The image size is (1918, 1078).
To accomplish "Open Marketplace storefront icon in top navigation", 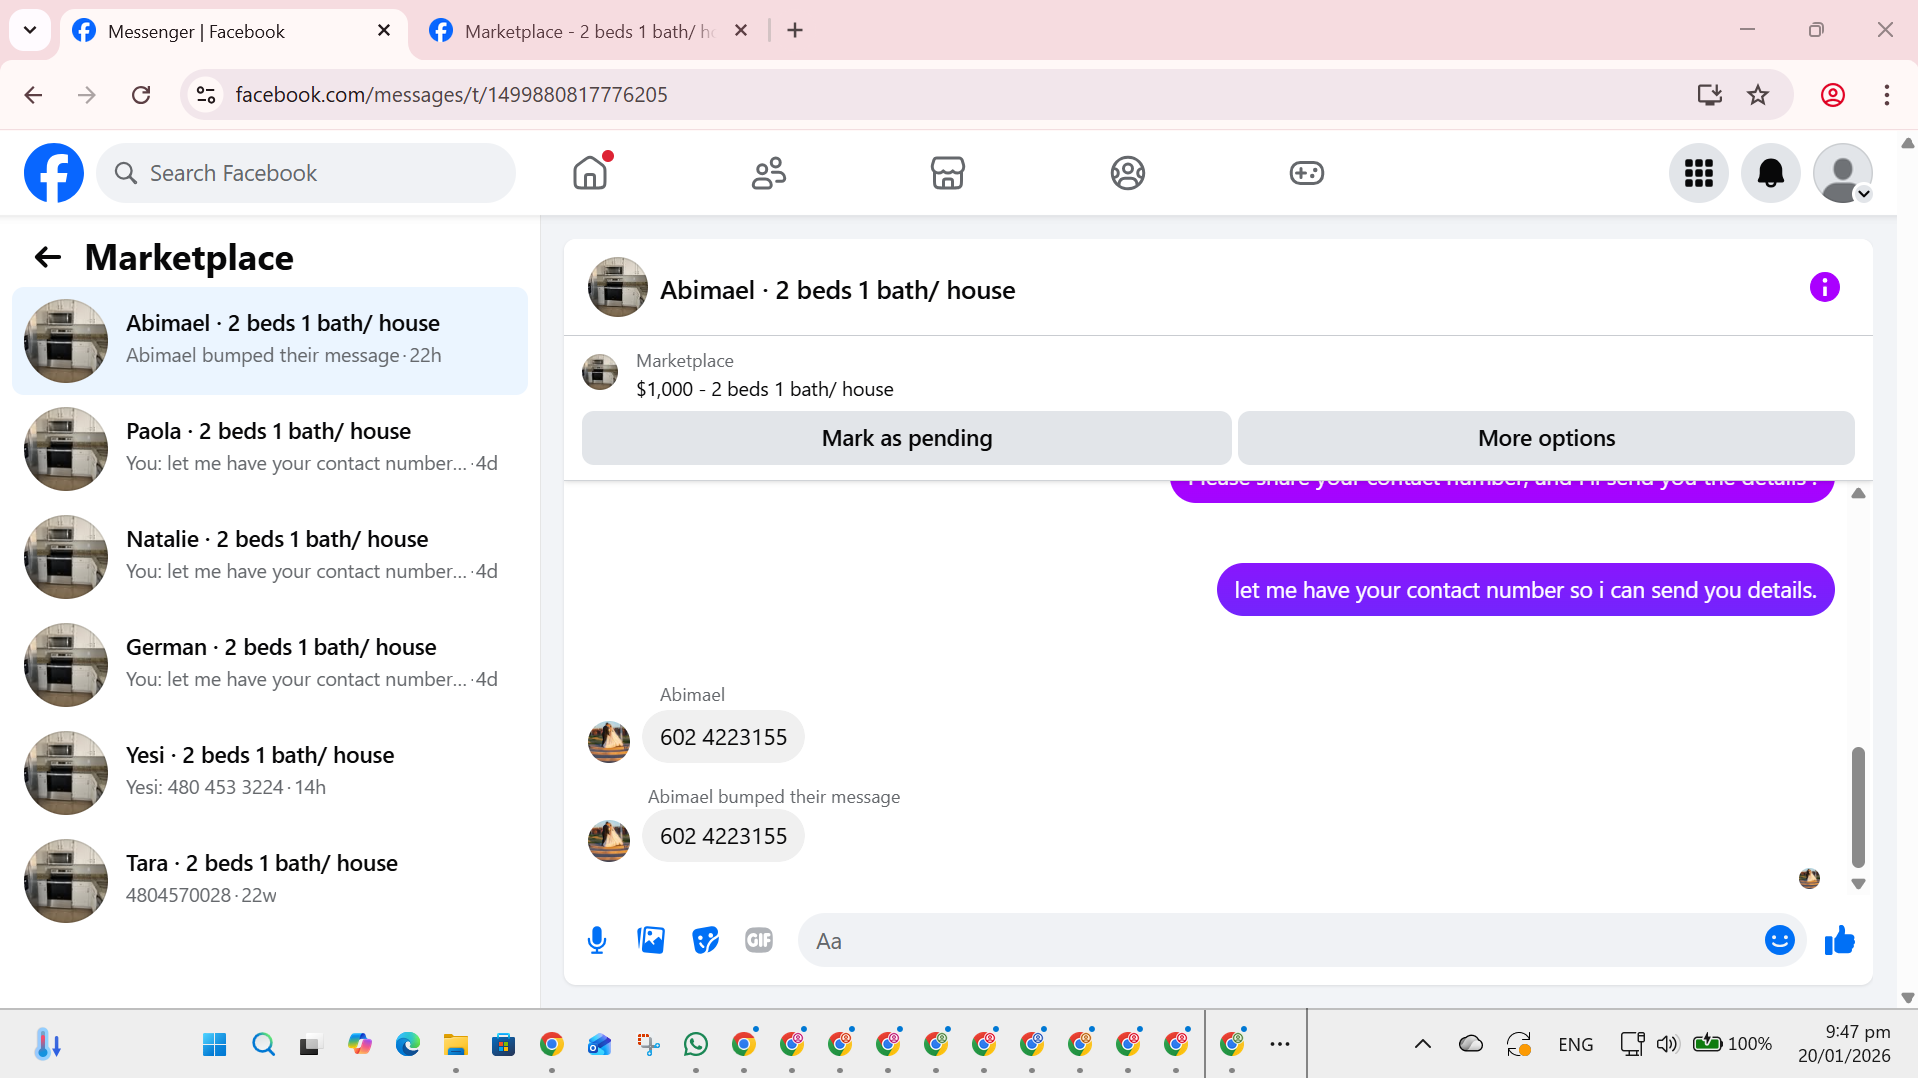I will 948,173.
